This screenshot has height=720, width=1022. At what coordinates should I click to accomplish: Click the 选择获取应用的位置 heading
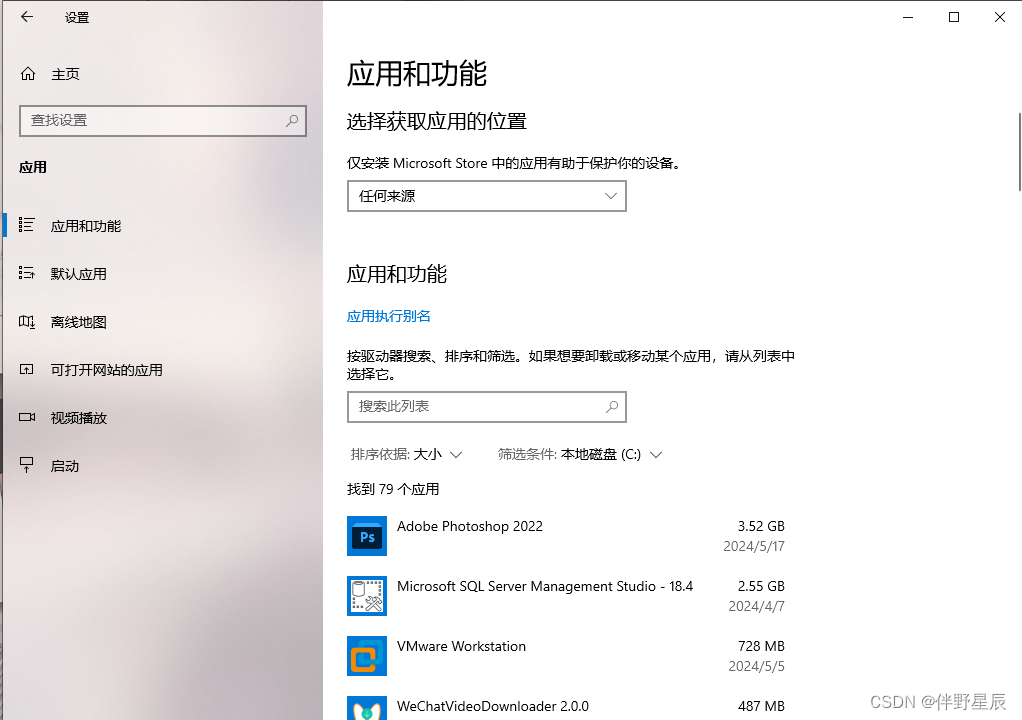pos(437,121)
